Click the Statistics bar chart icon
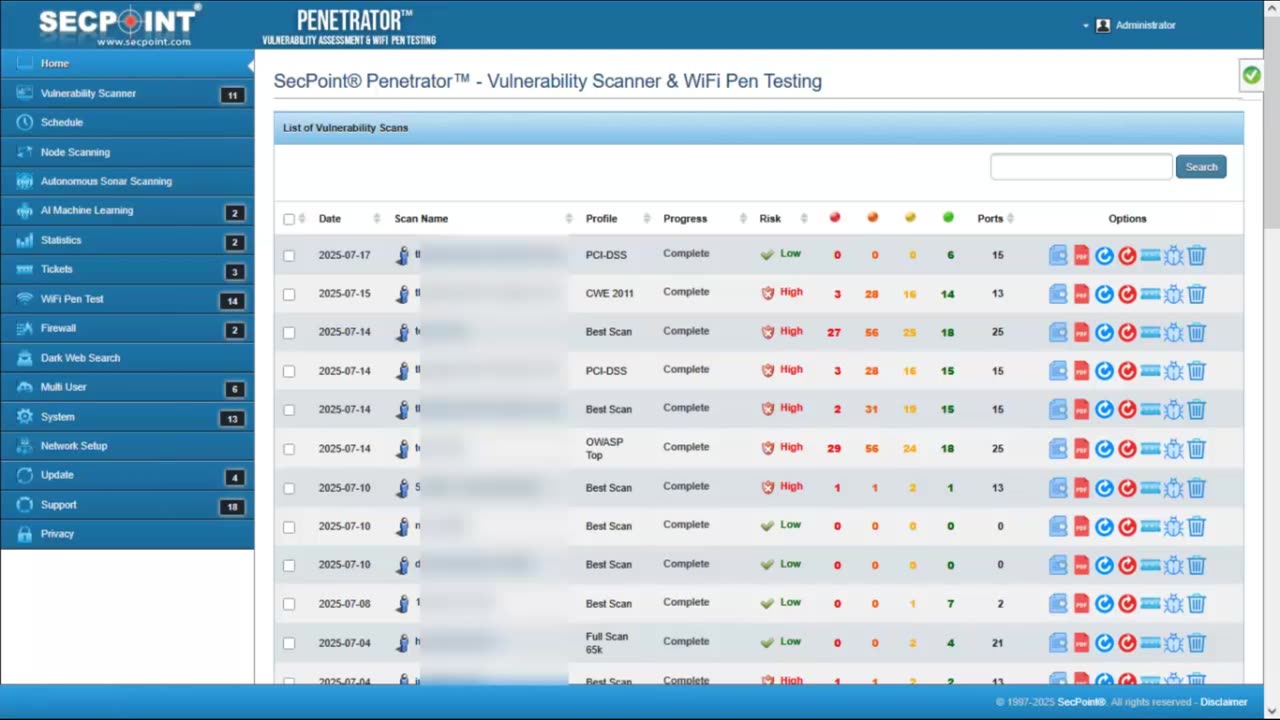1280x720 pixels. point(25,240)
